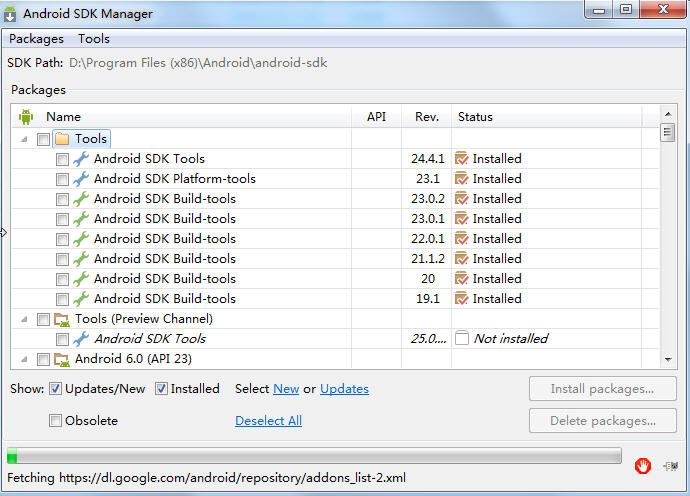Open the Packages menu
The height and width of the screenshot is (496, 690).
(x=37, y=39)
